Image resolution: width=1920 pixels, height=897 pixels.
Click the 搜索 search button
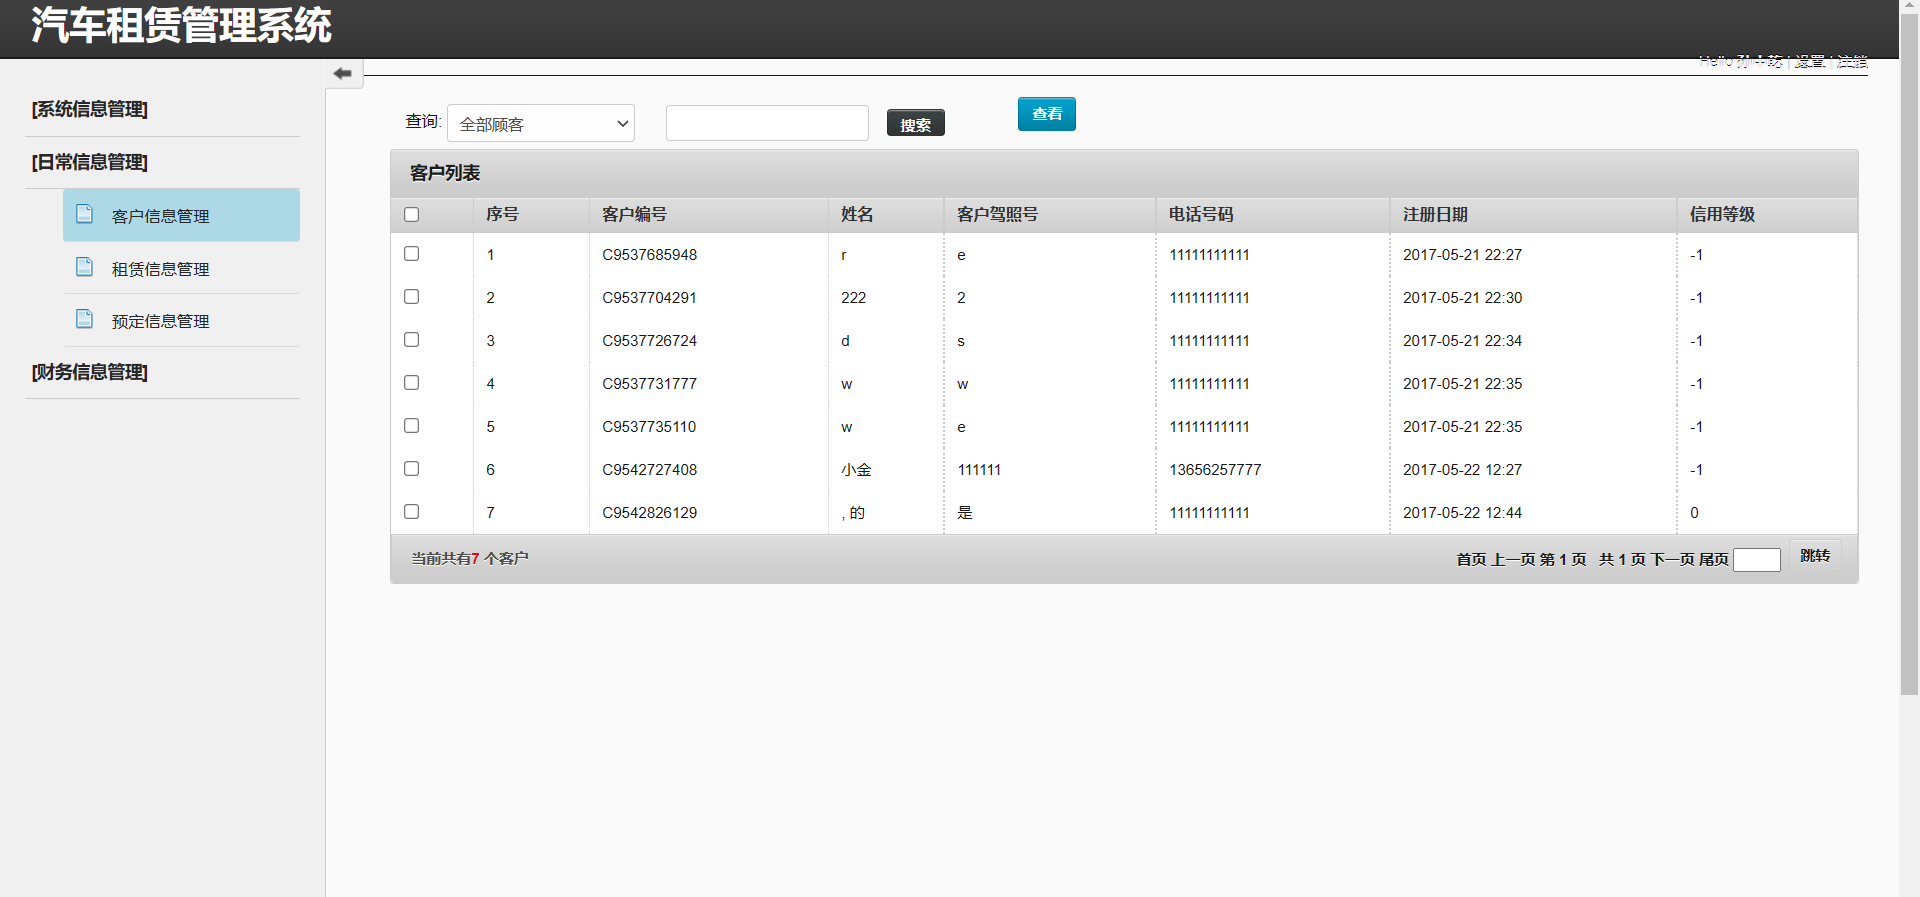click(915, 124)
